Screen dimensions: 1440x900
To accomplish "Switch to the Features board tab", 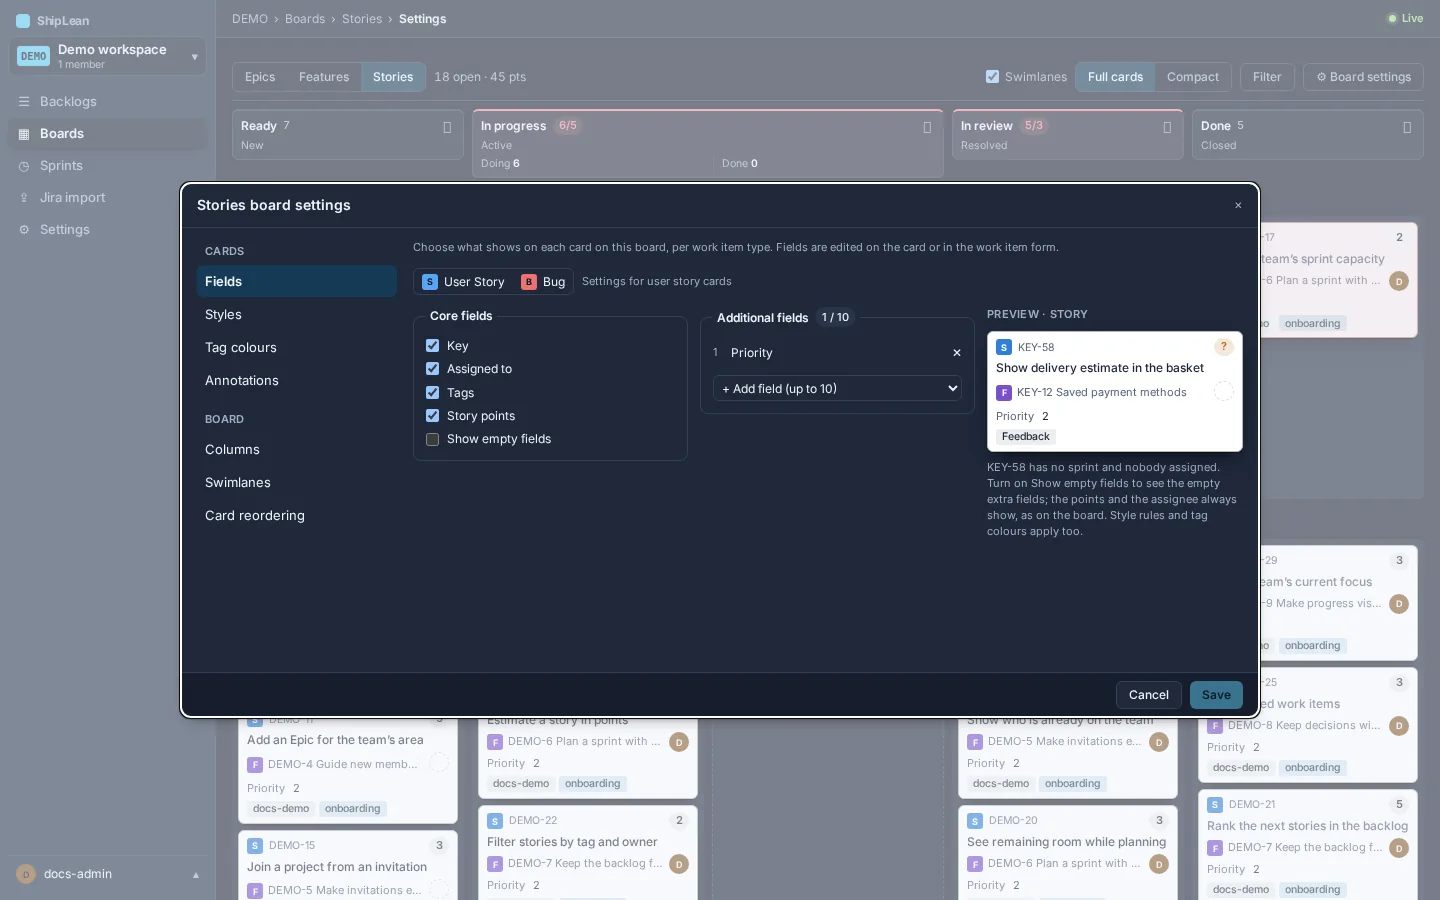I will coord(324,77).
